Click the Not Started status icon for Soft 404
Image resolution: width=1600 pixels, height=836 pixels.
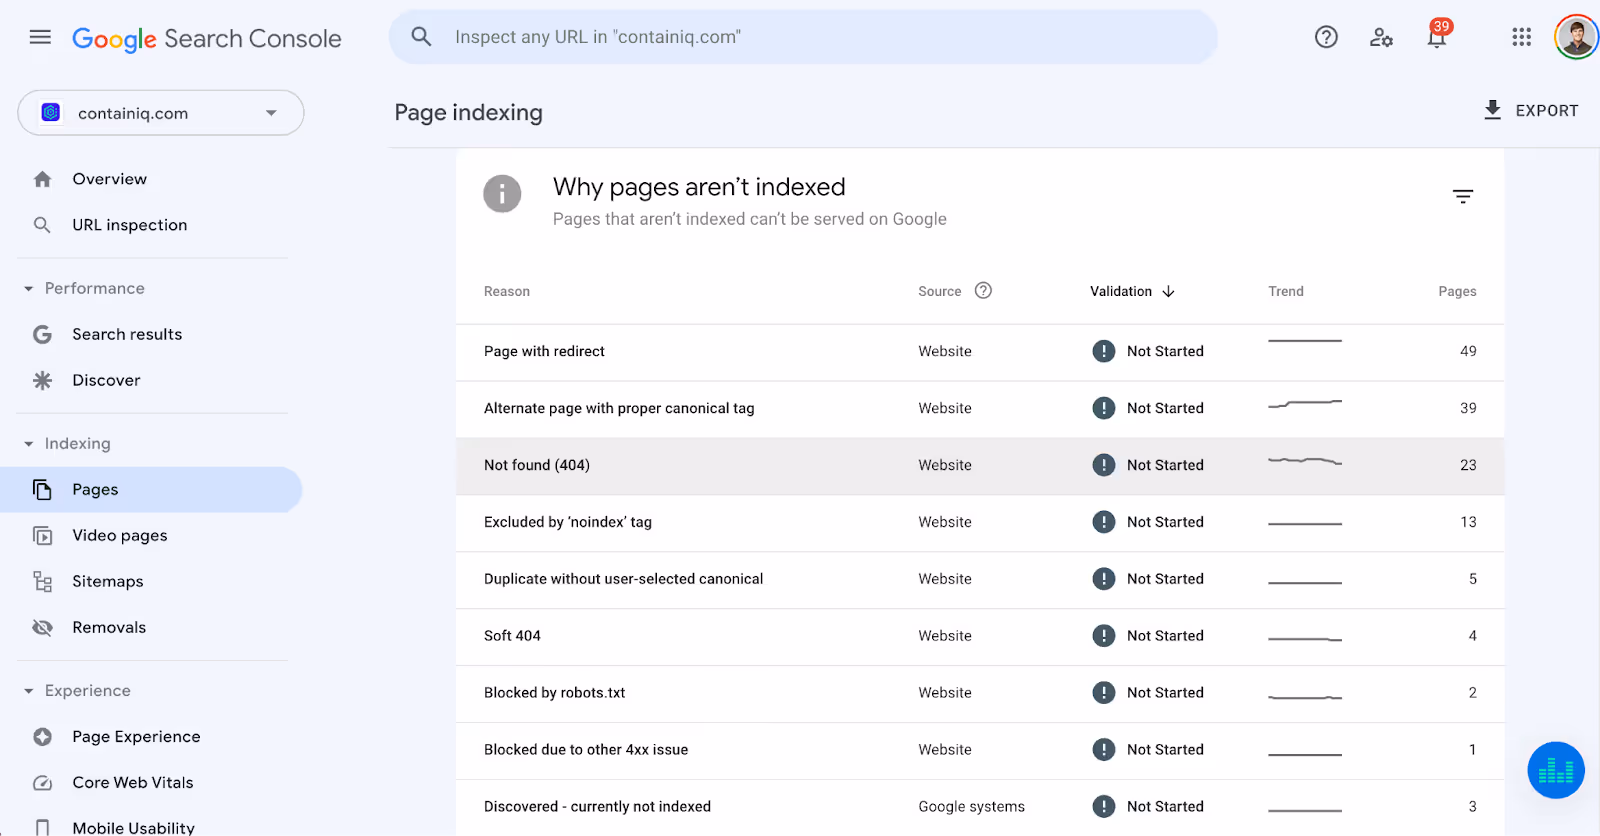click(1103, 636)
